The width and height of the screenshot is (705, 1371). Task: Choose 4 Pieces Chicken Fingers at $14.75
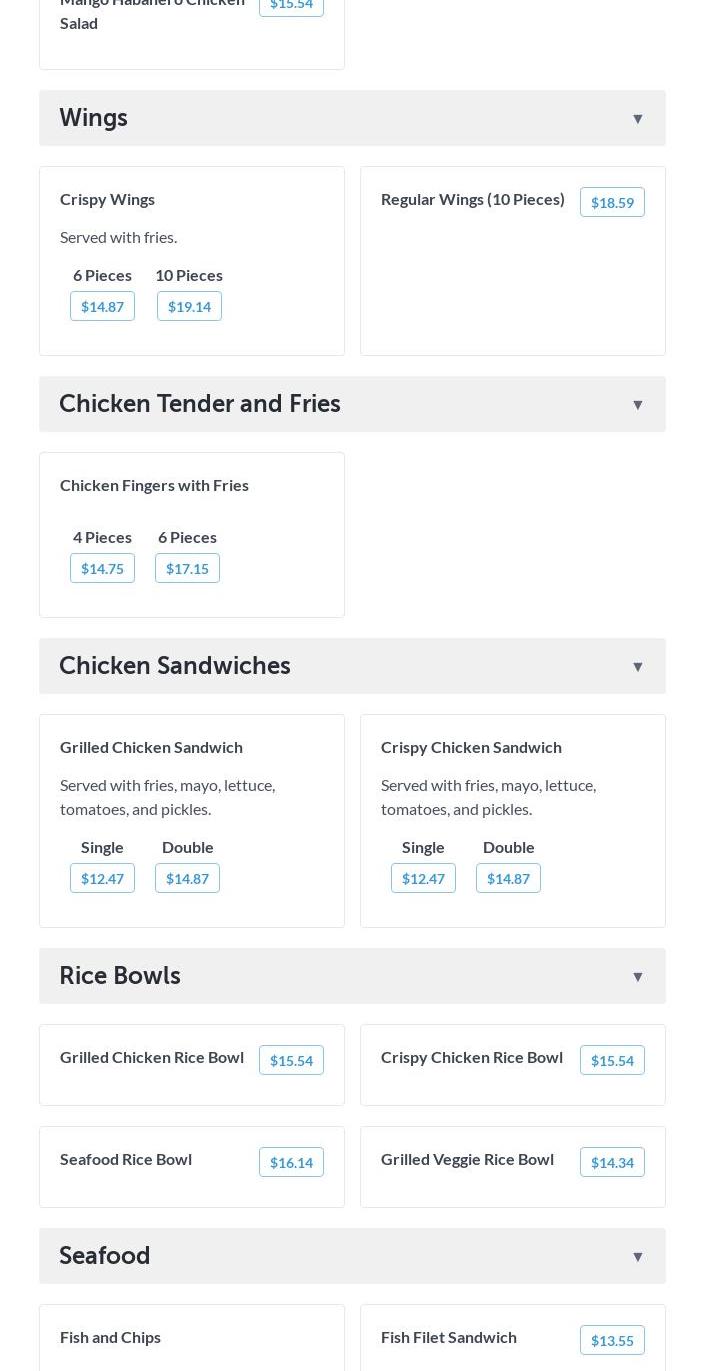point(102,568)
